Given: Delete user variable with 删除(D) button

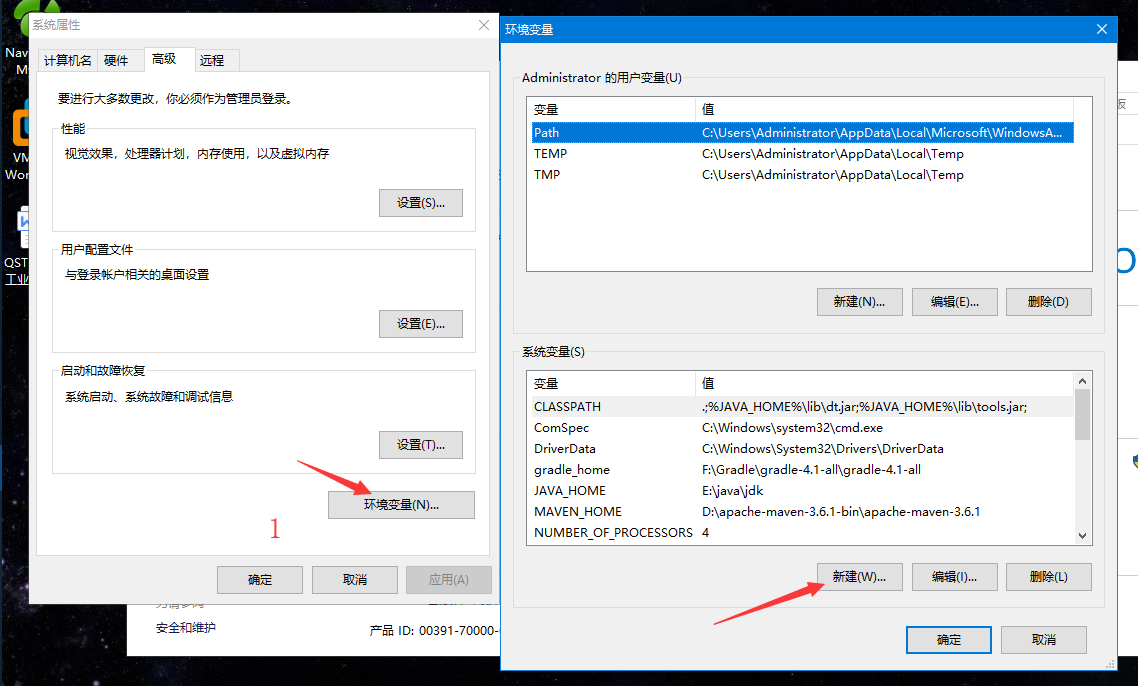Looking at the screenshot, I should tap(1049, 302).
